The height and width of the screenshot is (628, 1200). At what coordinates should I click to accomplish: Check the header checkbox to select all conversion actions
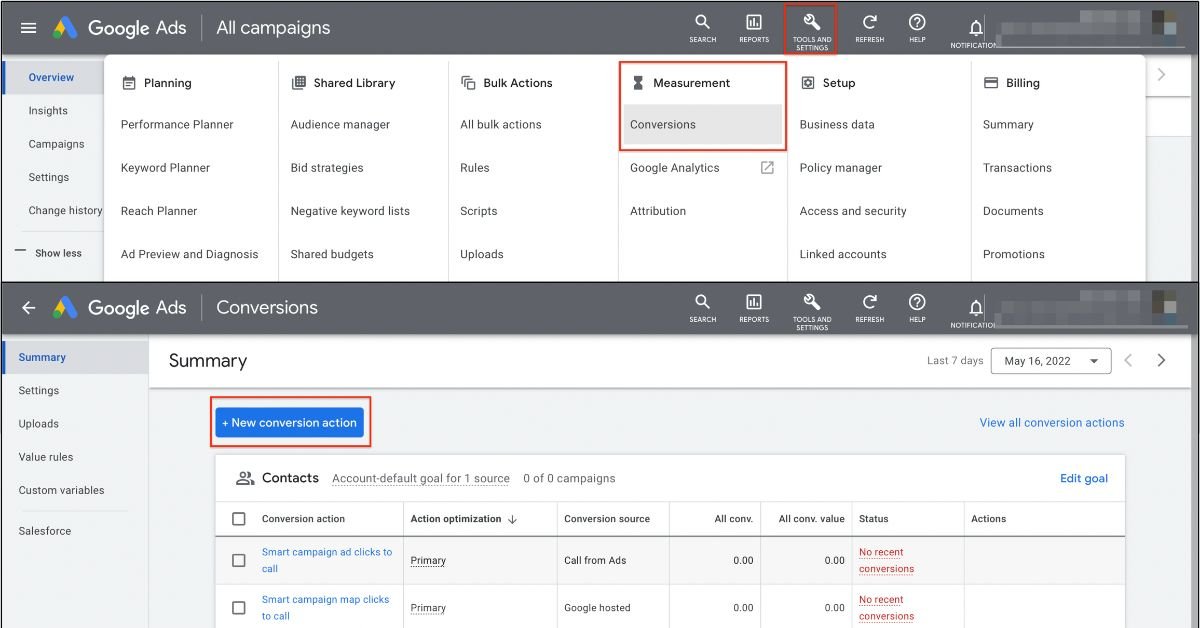237,519
